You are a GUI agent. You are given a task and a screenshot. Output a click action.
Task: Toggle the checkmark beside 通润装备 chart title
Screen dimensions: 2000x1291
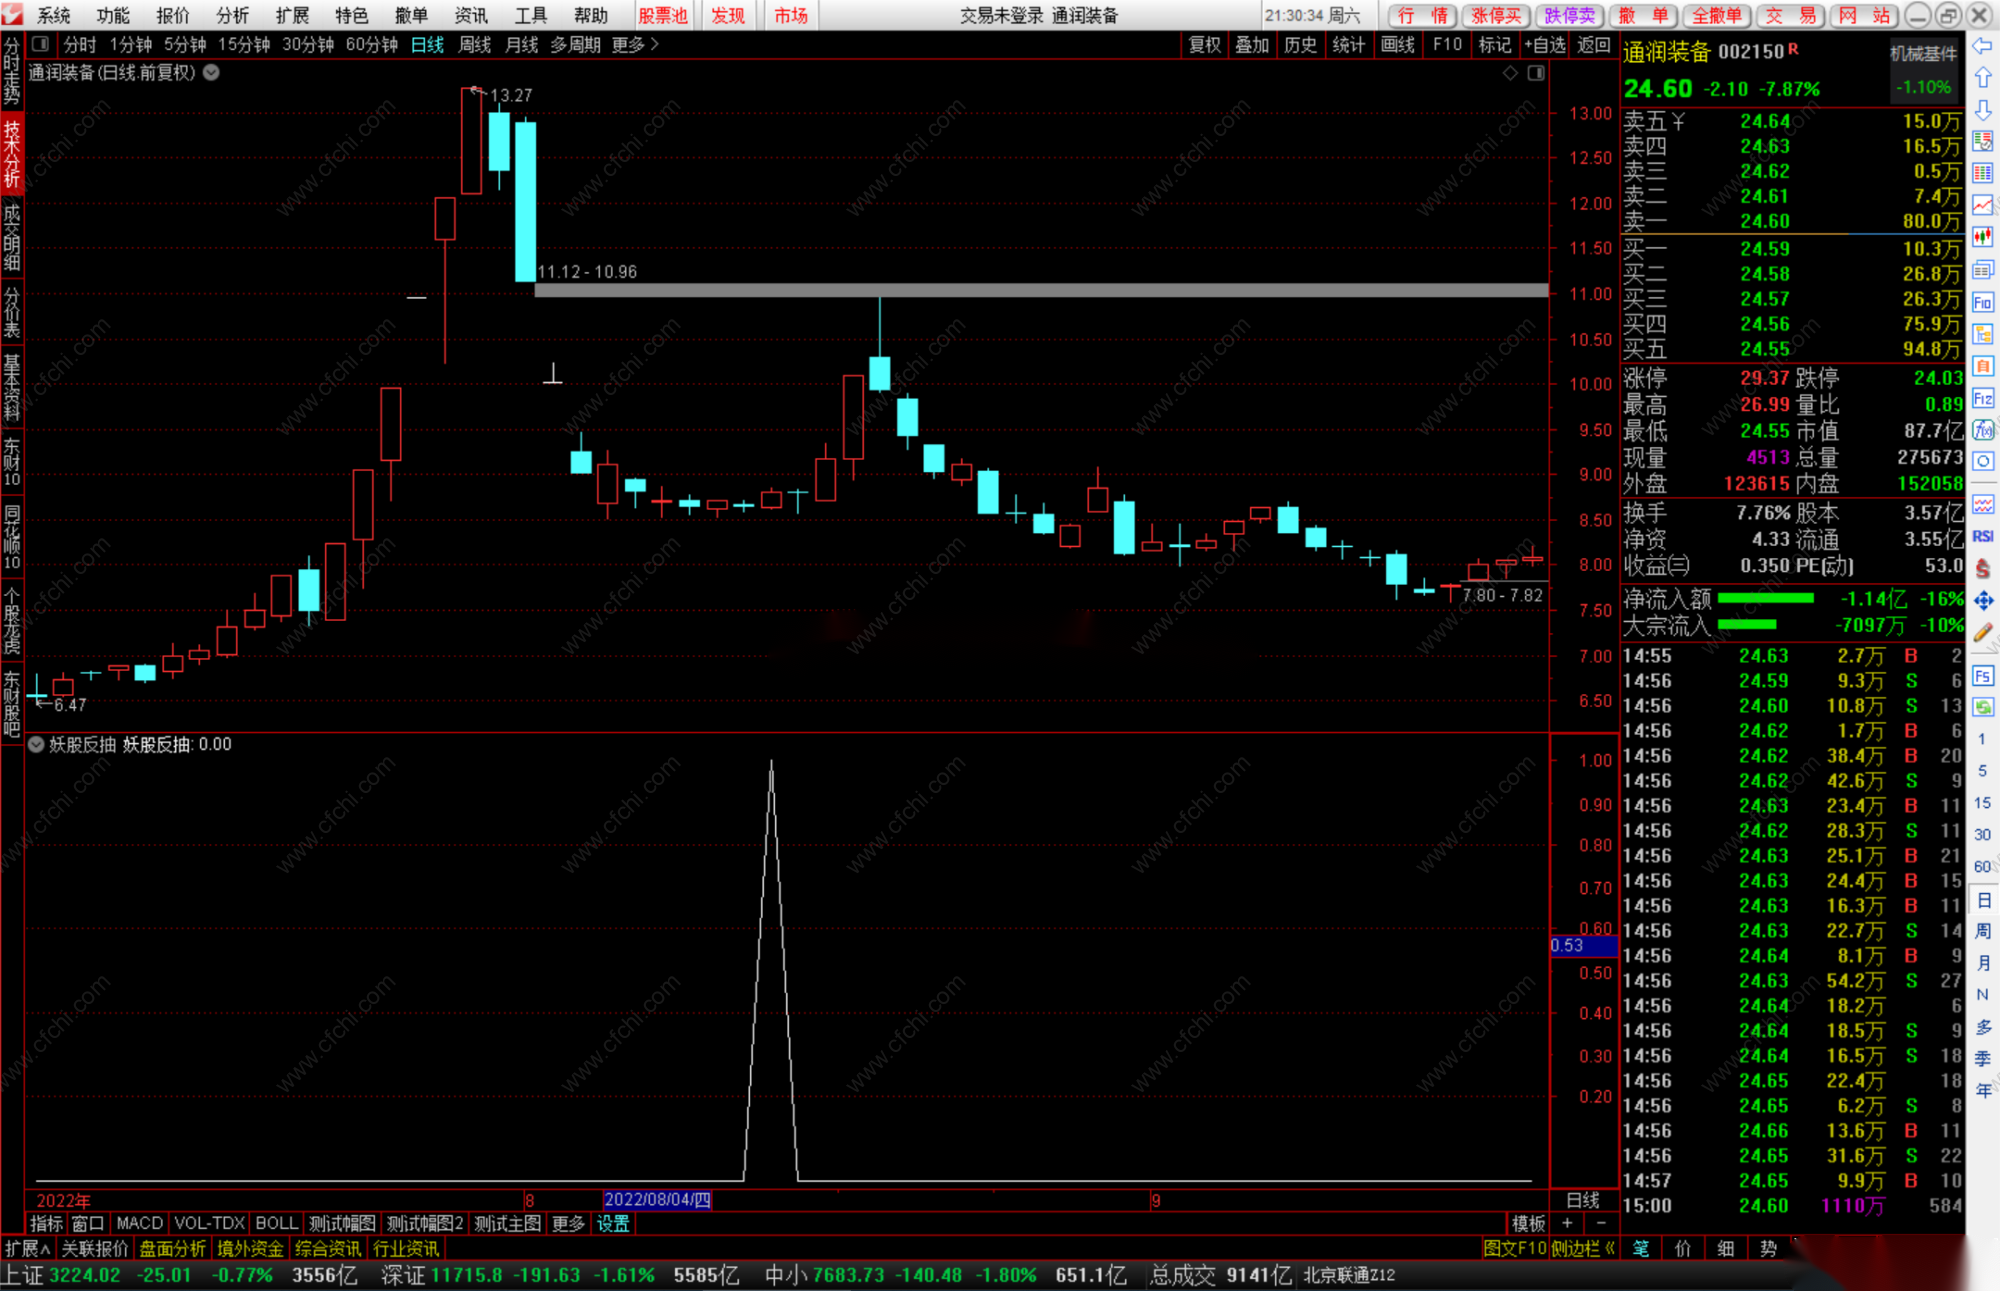click(x=212, y=72)
